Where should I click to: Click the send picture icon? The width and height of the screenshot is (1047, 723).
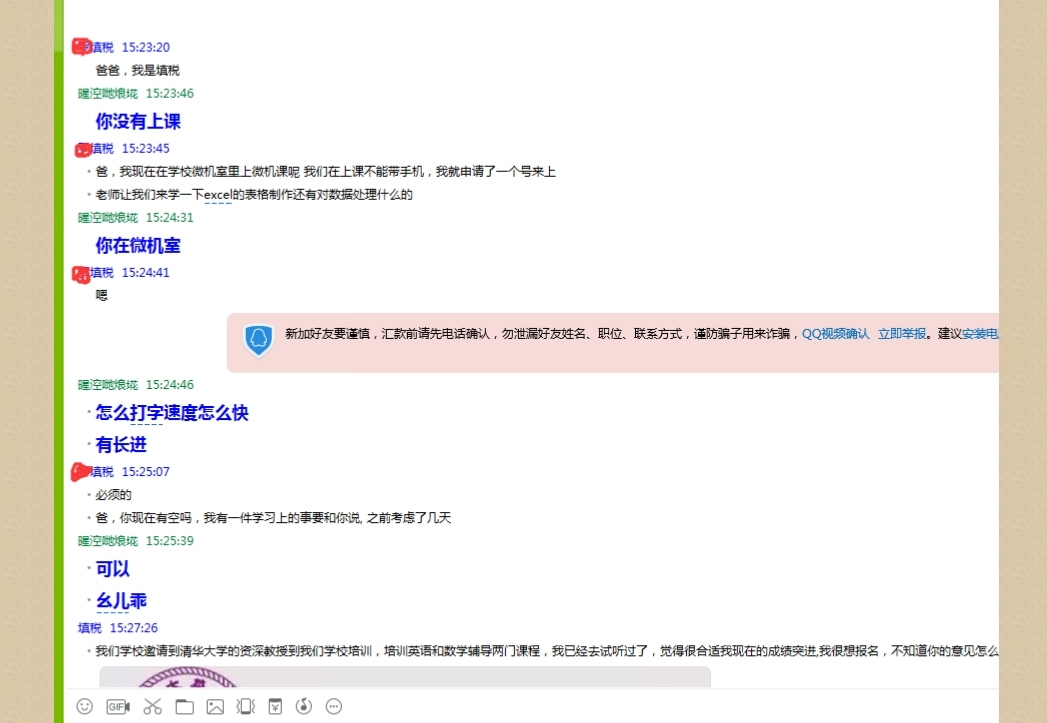(x=215, y=706)
